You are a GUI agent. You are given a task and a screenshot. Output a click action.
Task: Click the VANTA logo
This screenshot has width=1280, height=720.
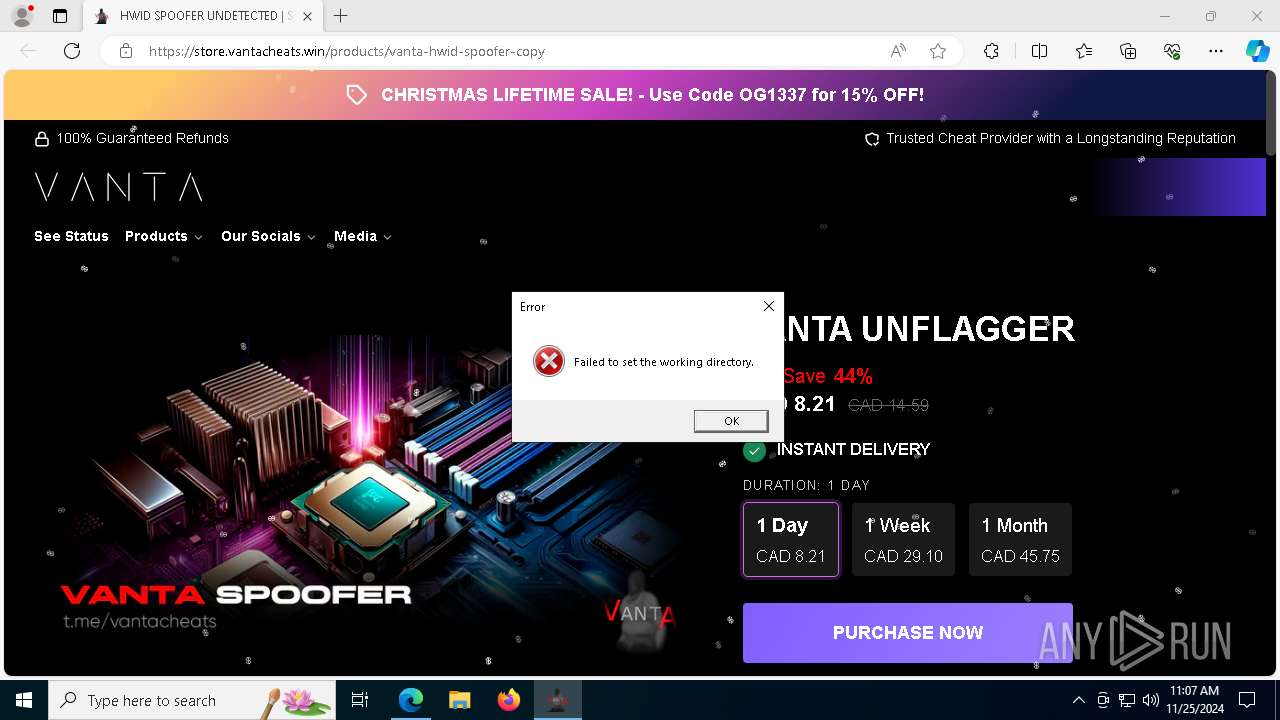coord(119,187)
